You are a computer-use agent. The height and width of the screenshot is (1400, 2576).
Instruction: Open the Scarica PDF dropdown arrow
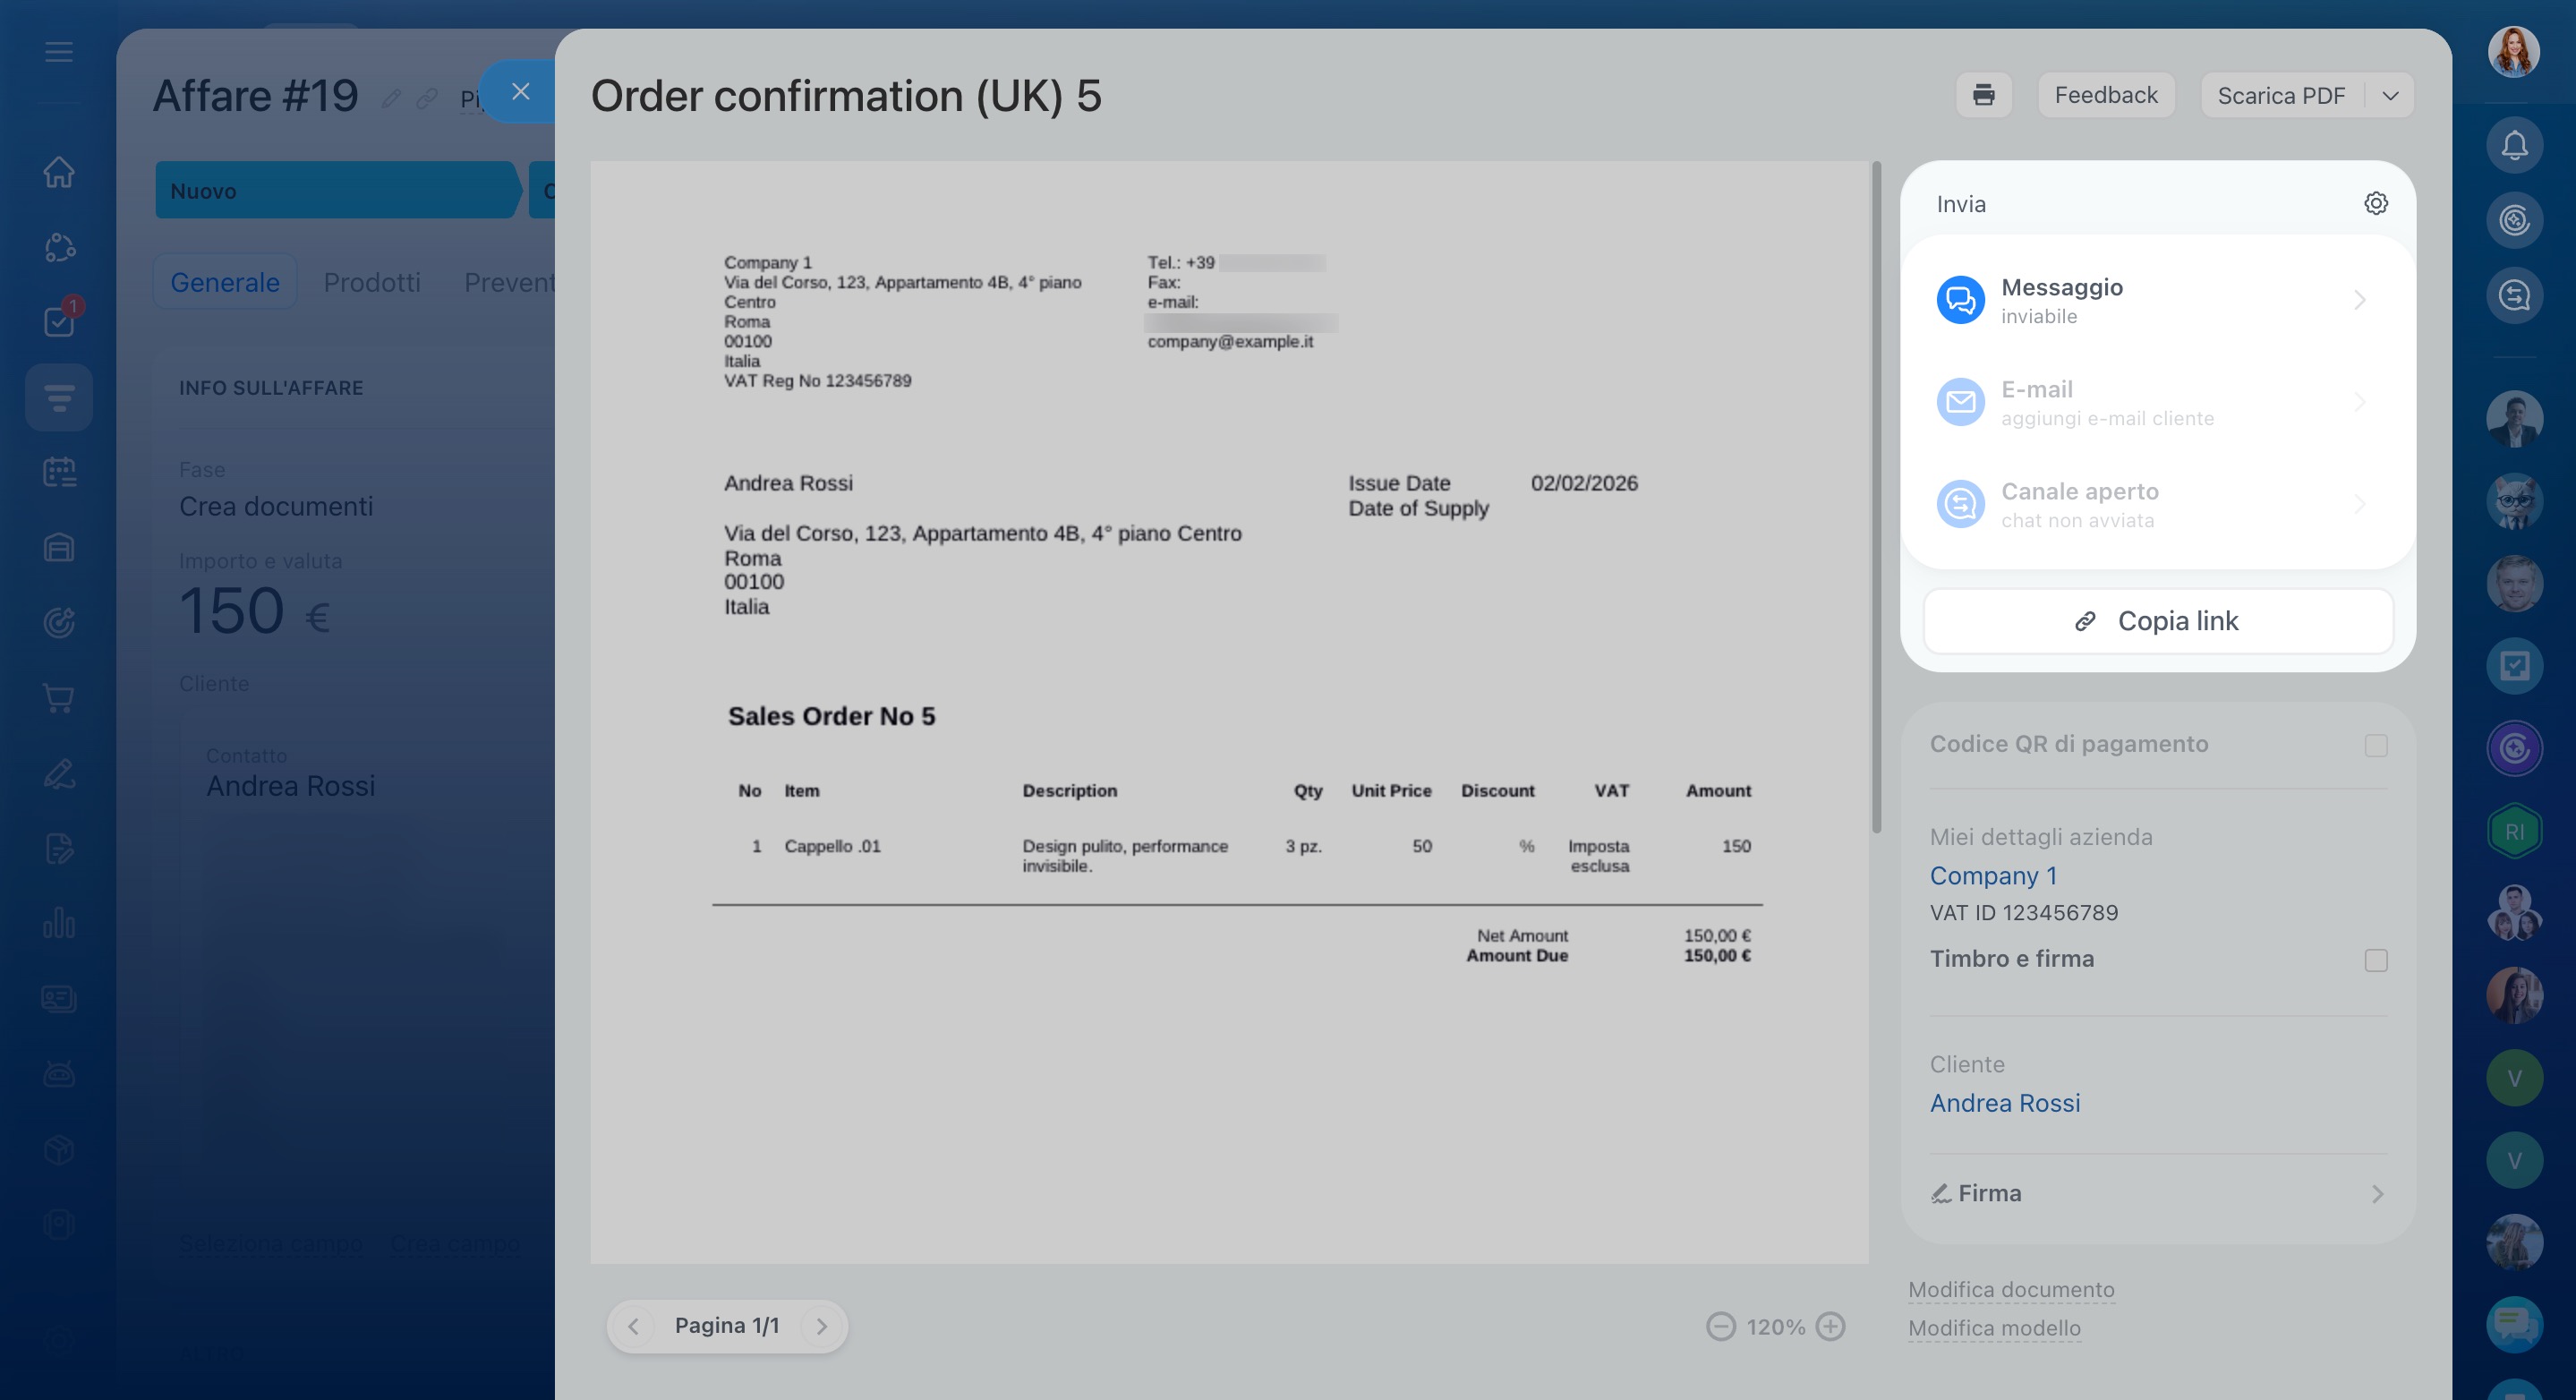[2390, 96]
